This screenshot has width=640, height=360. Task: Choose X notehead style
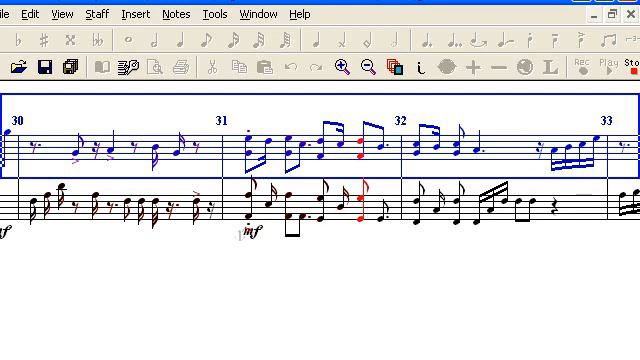(342, 40)
